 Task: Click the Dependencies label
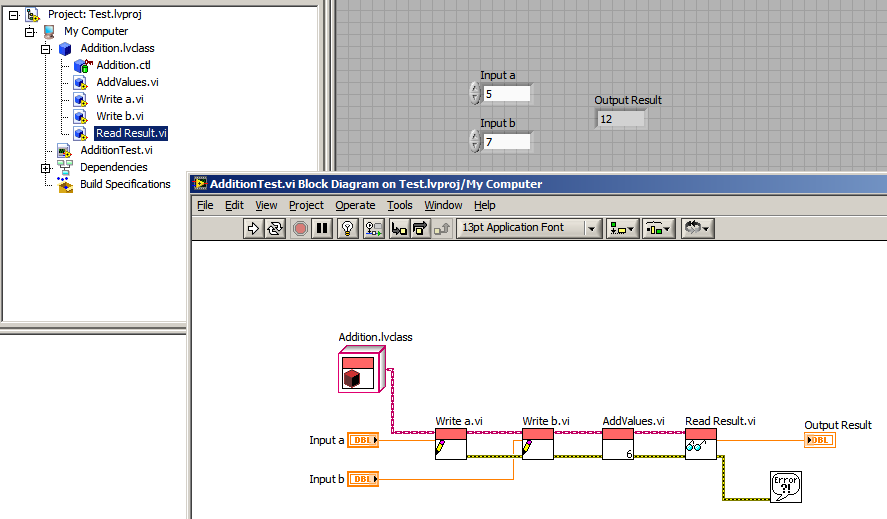(x=114, y=167)
